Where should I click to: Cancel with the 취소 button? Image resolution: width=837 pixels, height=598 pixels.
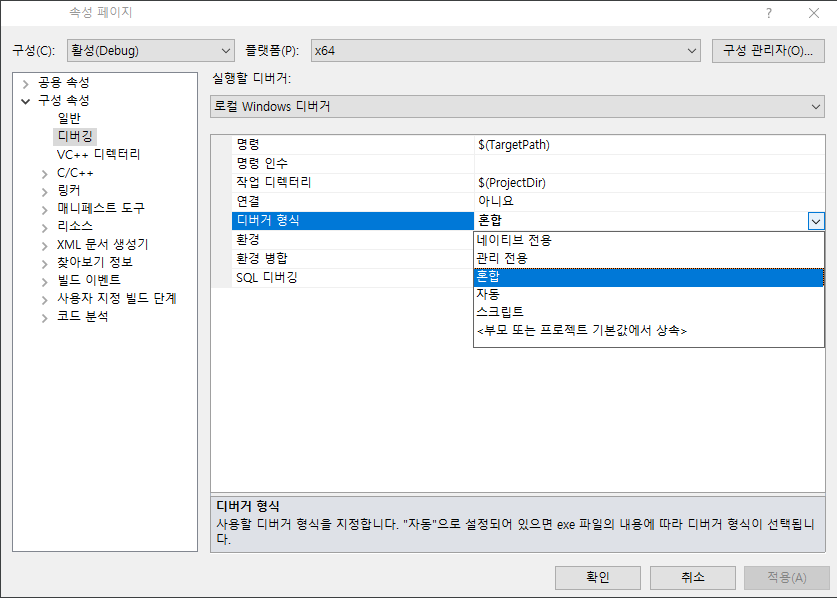click(693, 577)
